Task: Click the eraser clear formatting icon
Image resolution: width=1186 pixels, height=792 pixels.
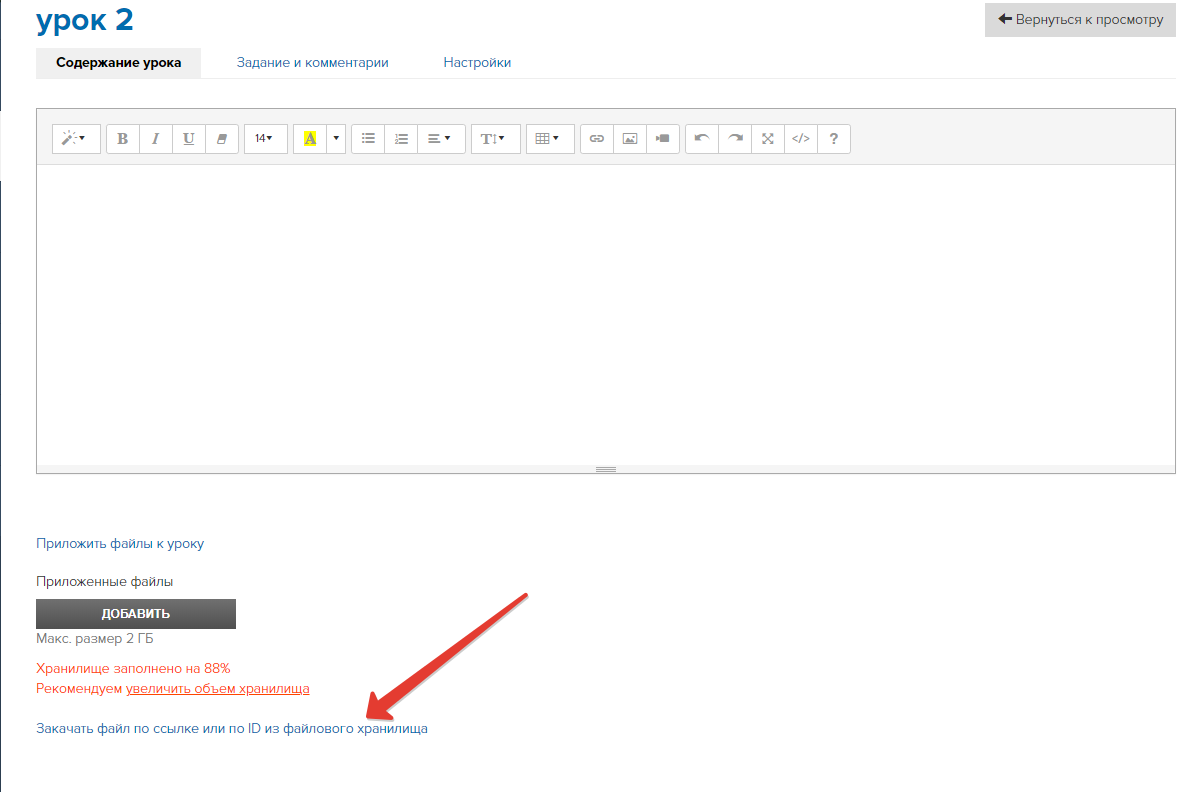Action: point(221,139)
